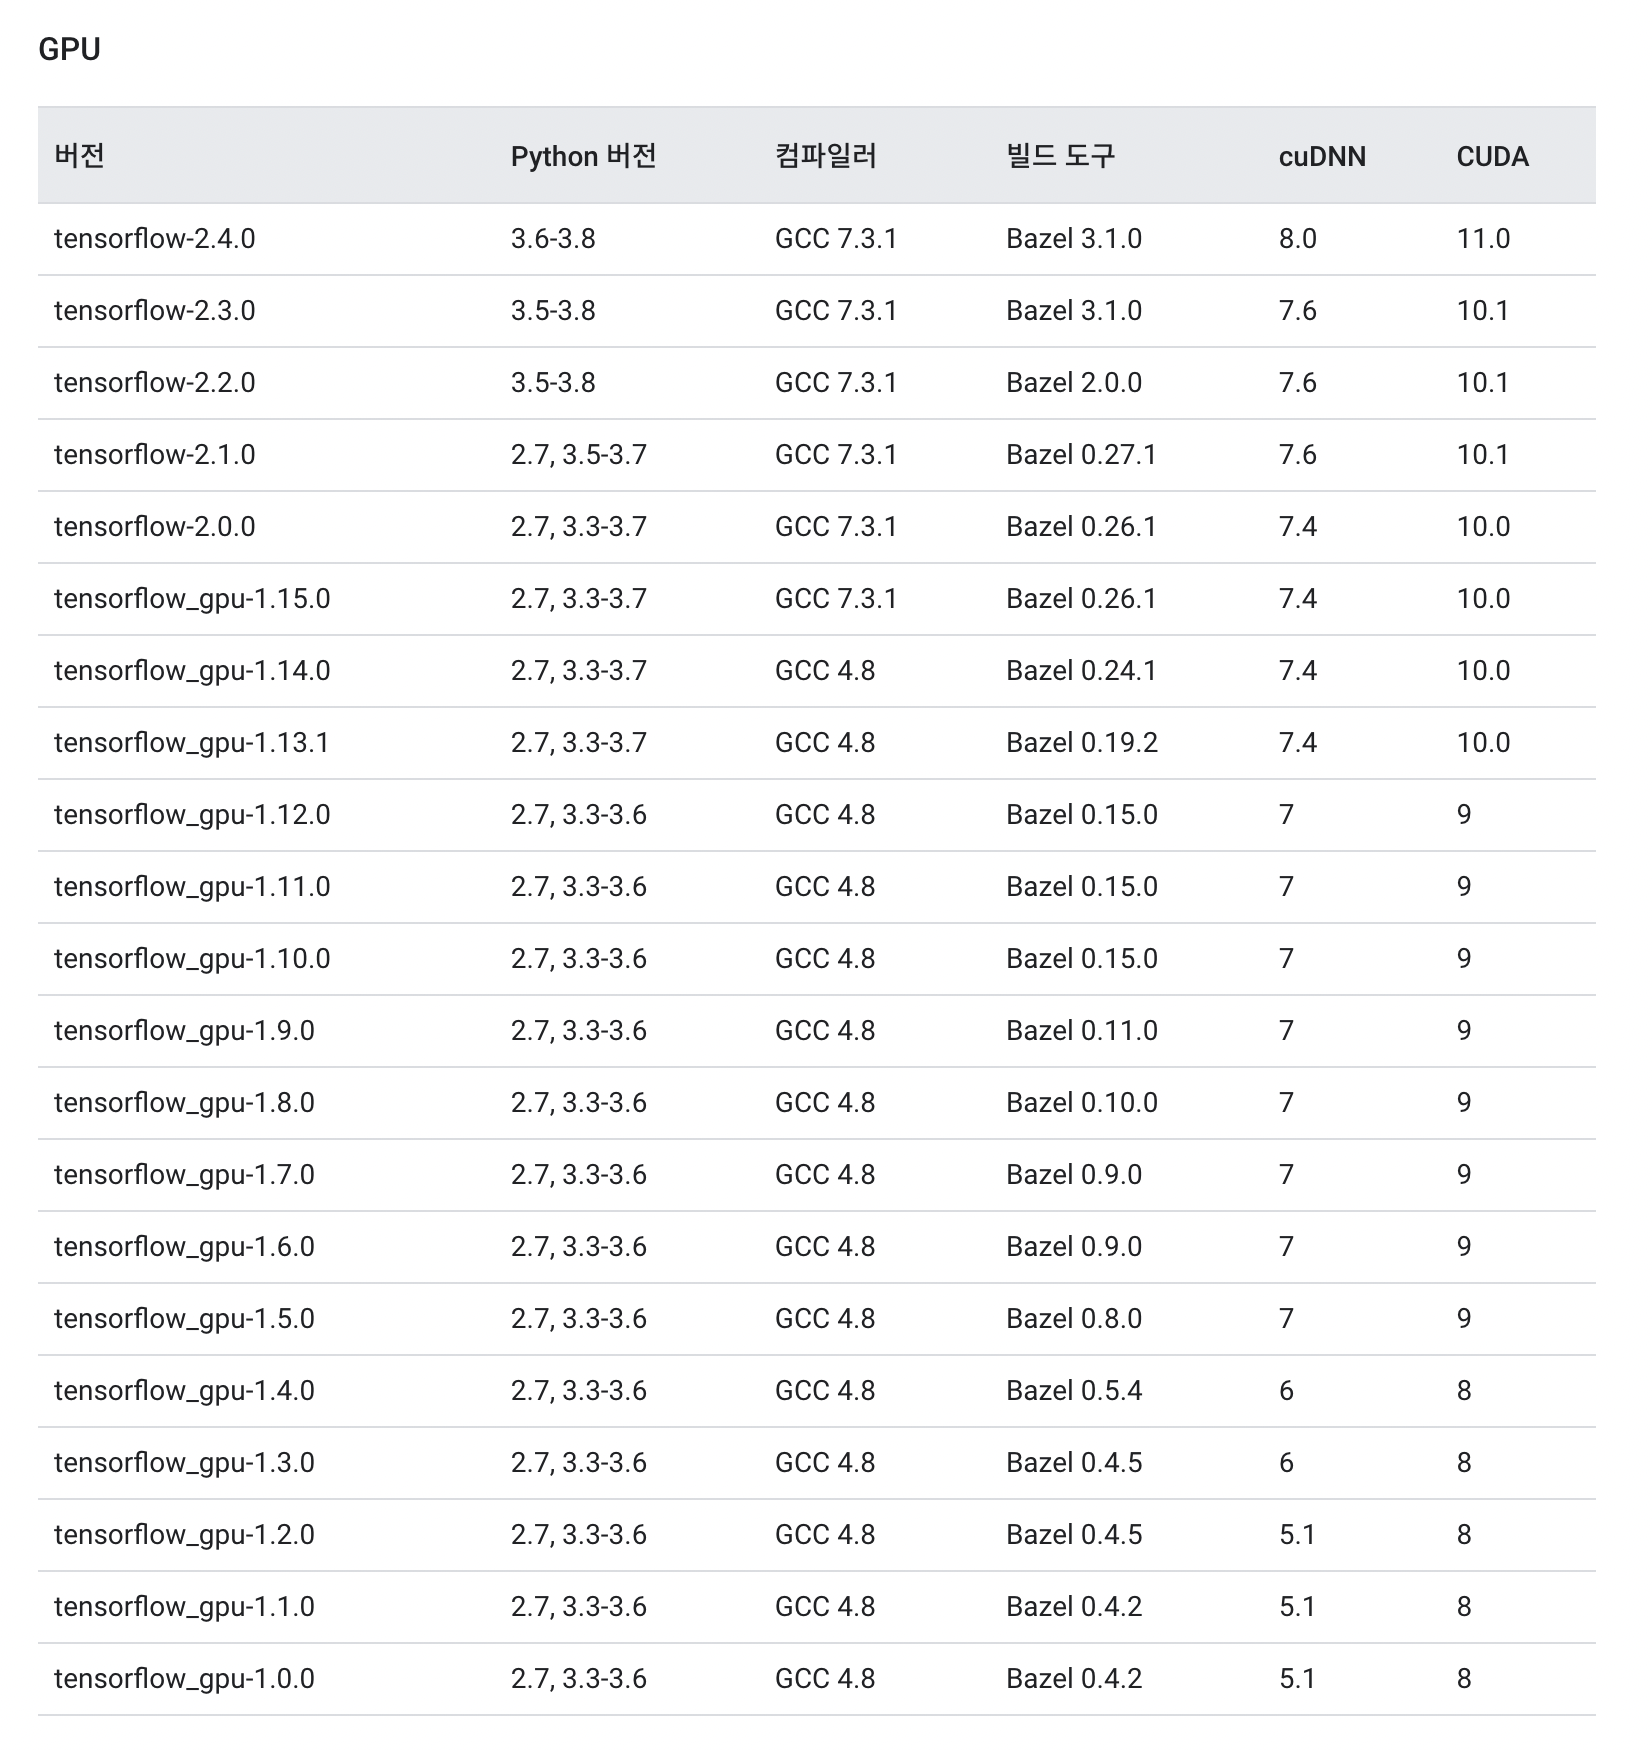Select the tensorflow_gpu-1.14.0 cell
This screenshot has height=1750, width=1652.
coord(192,671)
